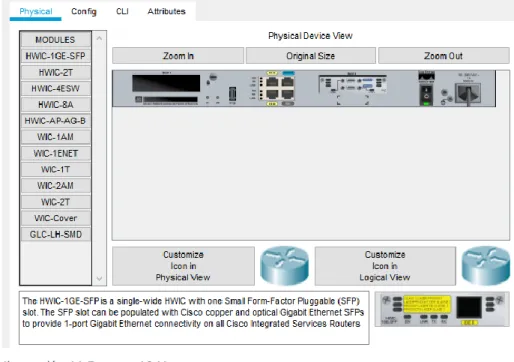This screenshot has width=514, height=362.
Task: Click the Zoom Out button
Action: coord(443,56)
